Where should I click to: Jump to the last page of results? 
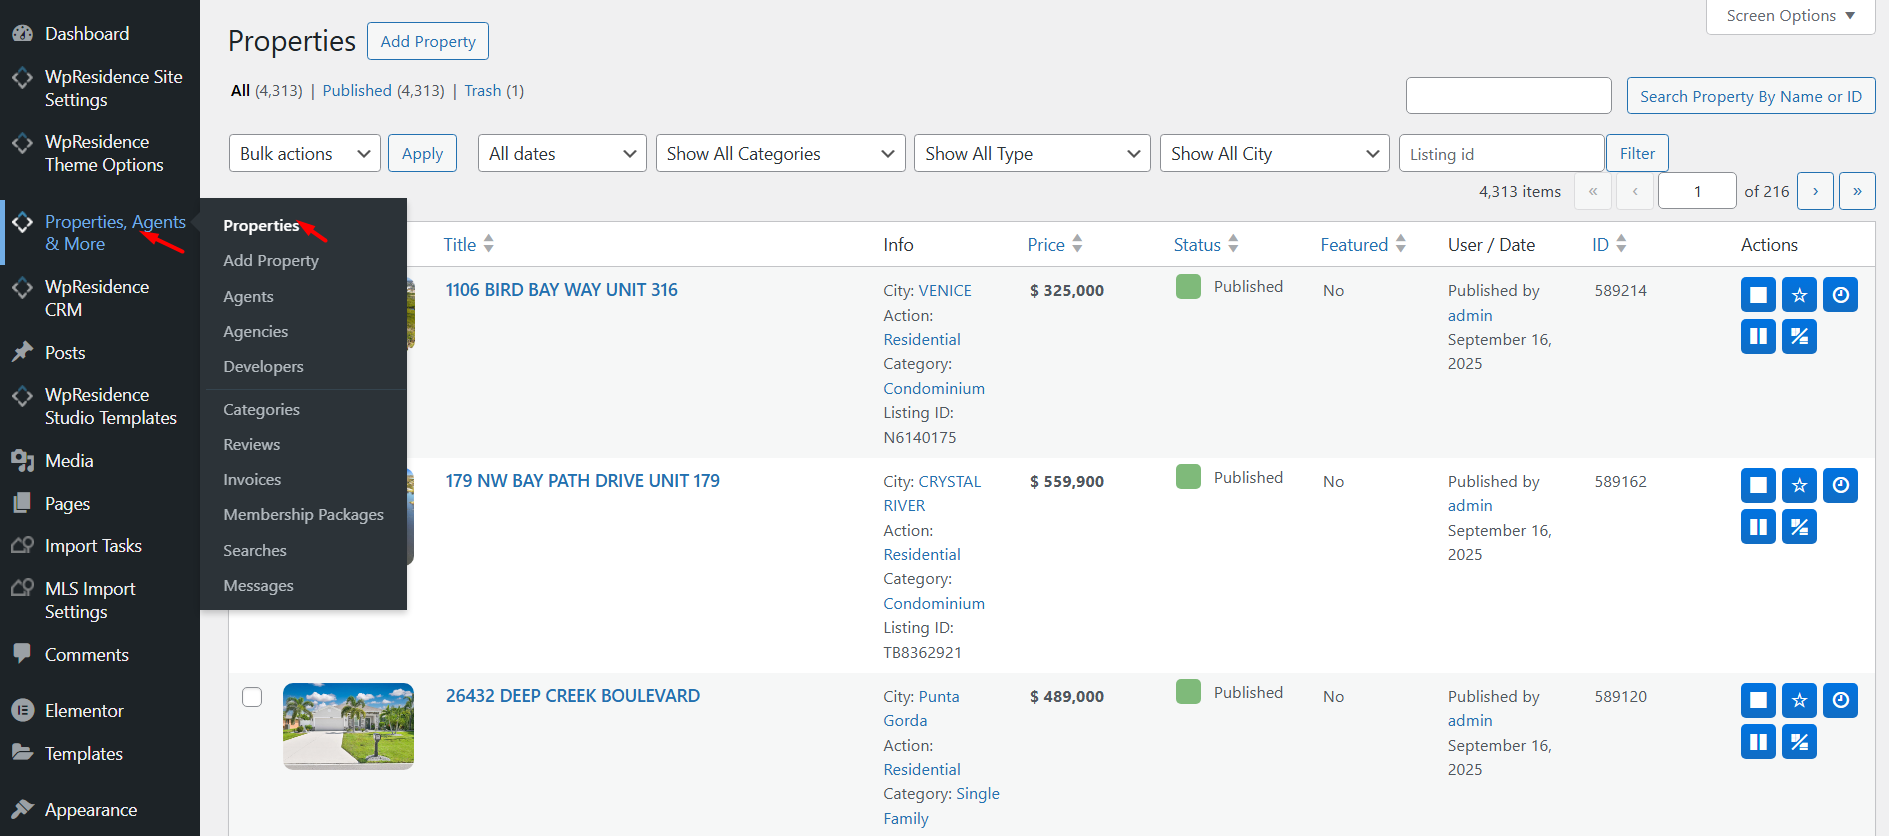[x=1857, y=191]
